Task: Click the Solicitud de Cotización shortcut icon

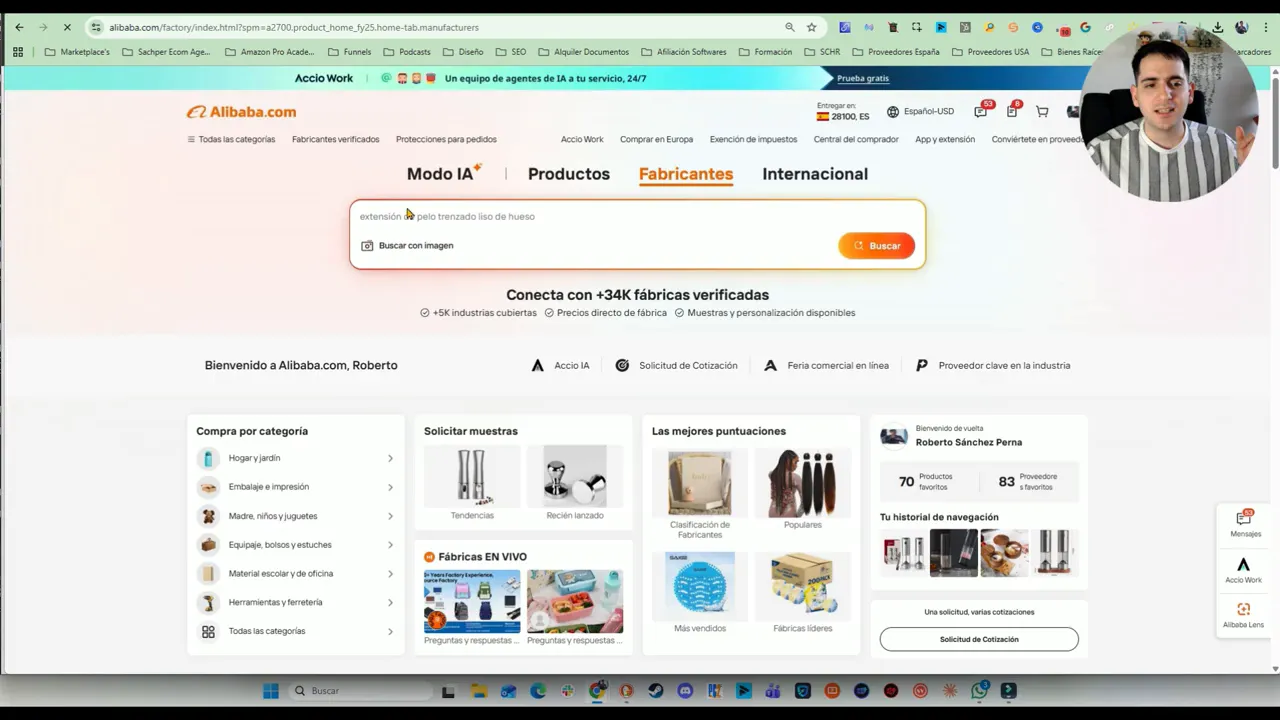Action: click(x=622, y=365)
